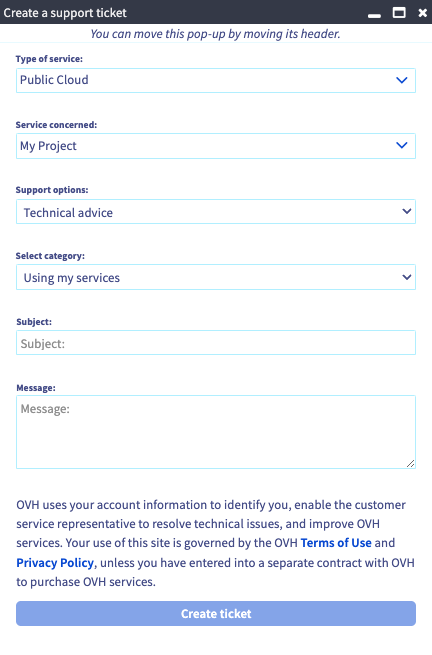This screenshot has width=432, height=655.
Task: Click the chevron next to My Project
Action: click(x=402, y=145)
